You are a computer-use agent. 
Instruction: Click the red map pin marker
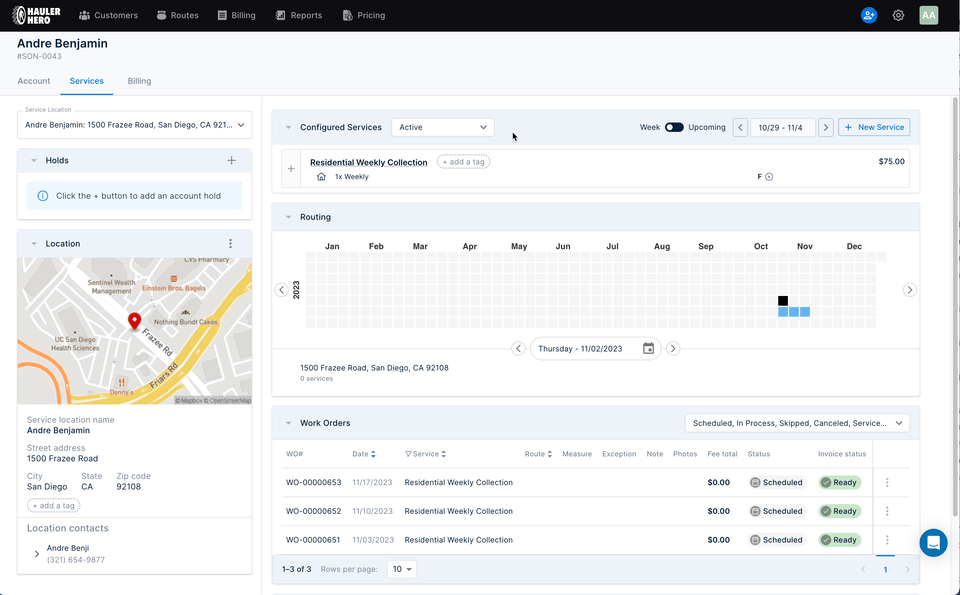(134, 321)
